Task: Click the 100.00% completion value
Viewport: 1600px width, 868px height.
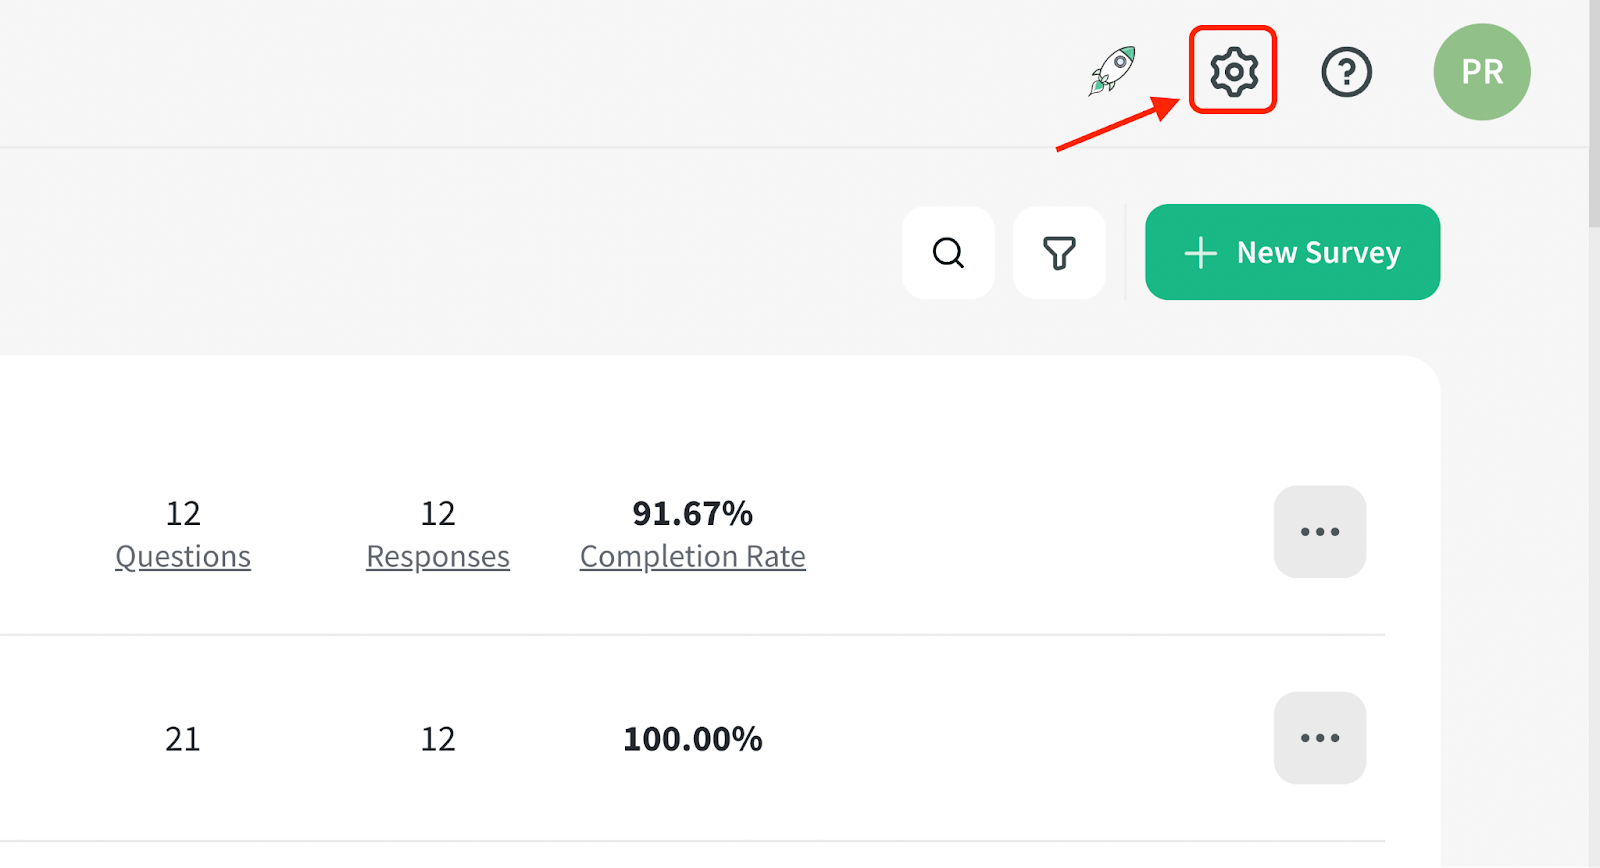Action: (693, 739)
